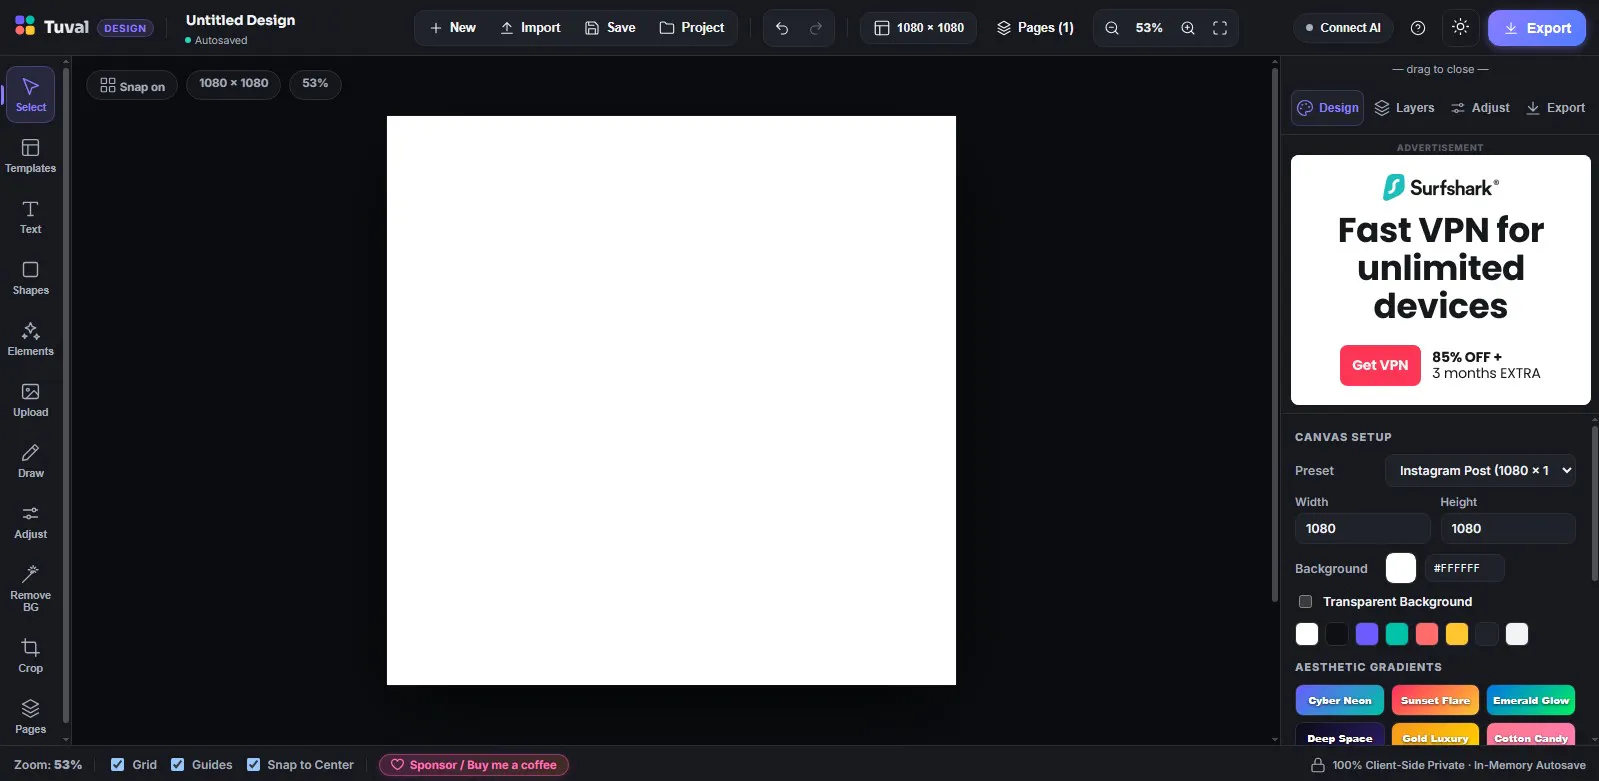The height and width of the screenshot is (781, 1599).
Task: Open the Shapes tool panel
Action: pos(30,277)
